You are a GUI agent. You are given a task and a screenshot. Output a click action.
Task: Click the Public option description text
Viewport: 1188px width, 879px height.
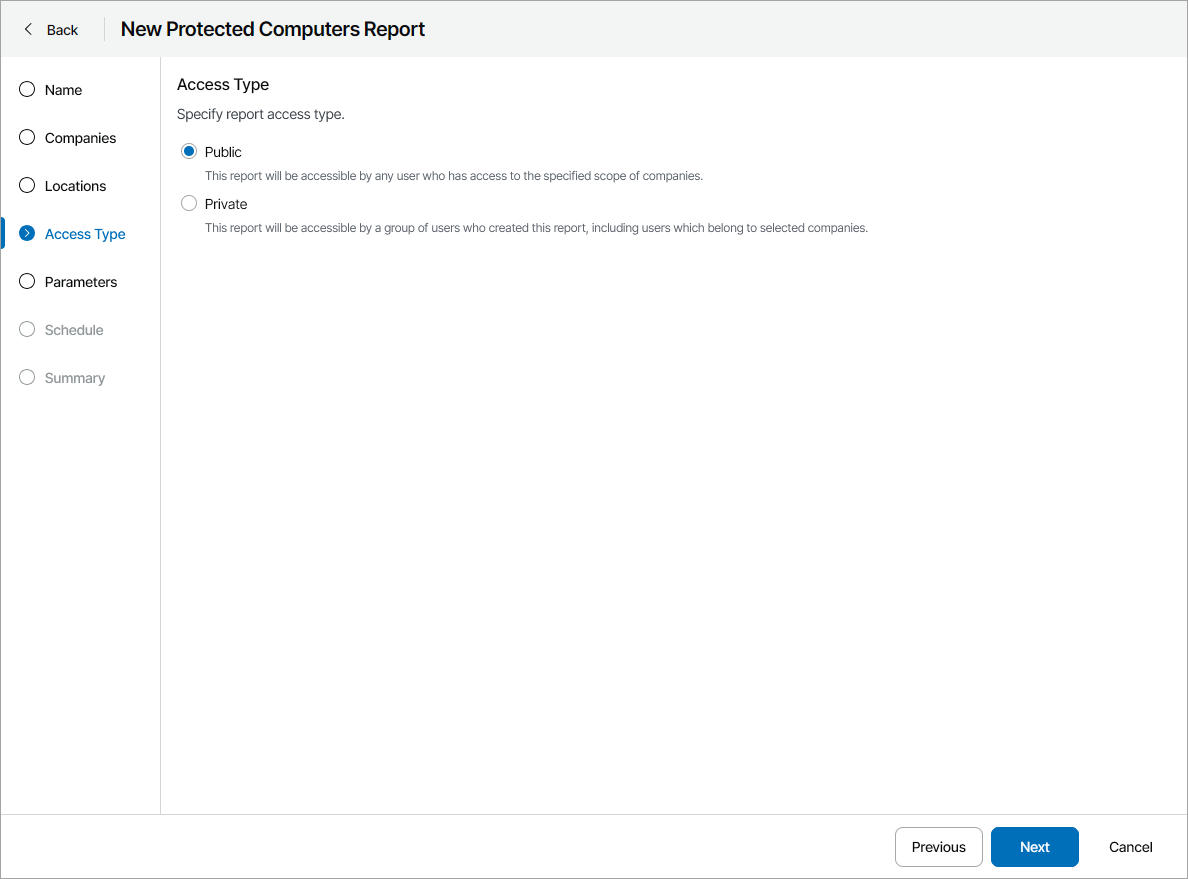click(x=454, y=176)
